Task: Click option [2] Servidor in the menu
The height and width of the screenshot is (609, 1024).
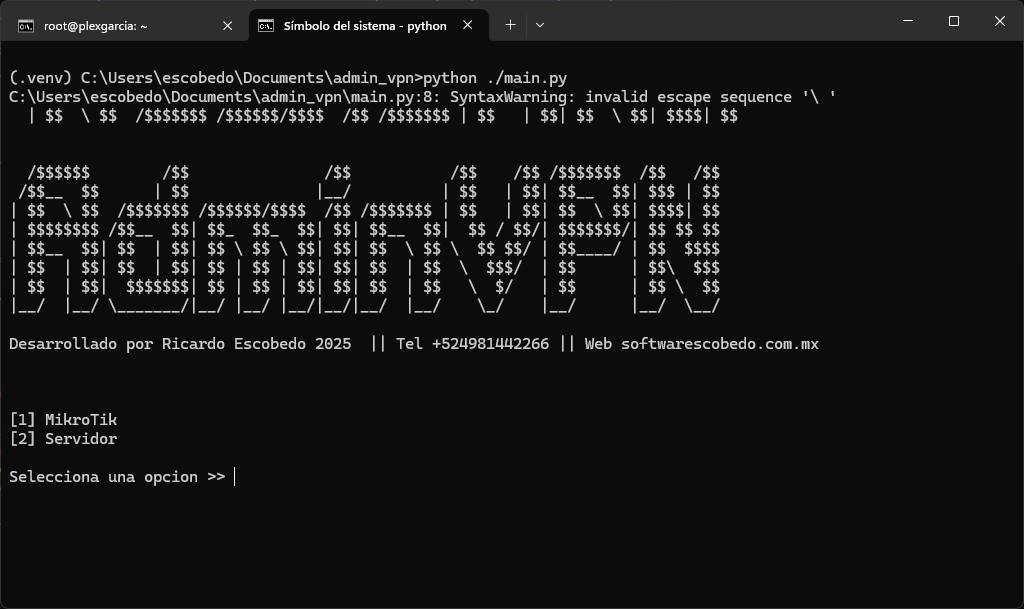Action: tap(63, 438)
